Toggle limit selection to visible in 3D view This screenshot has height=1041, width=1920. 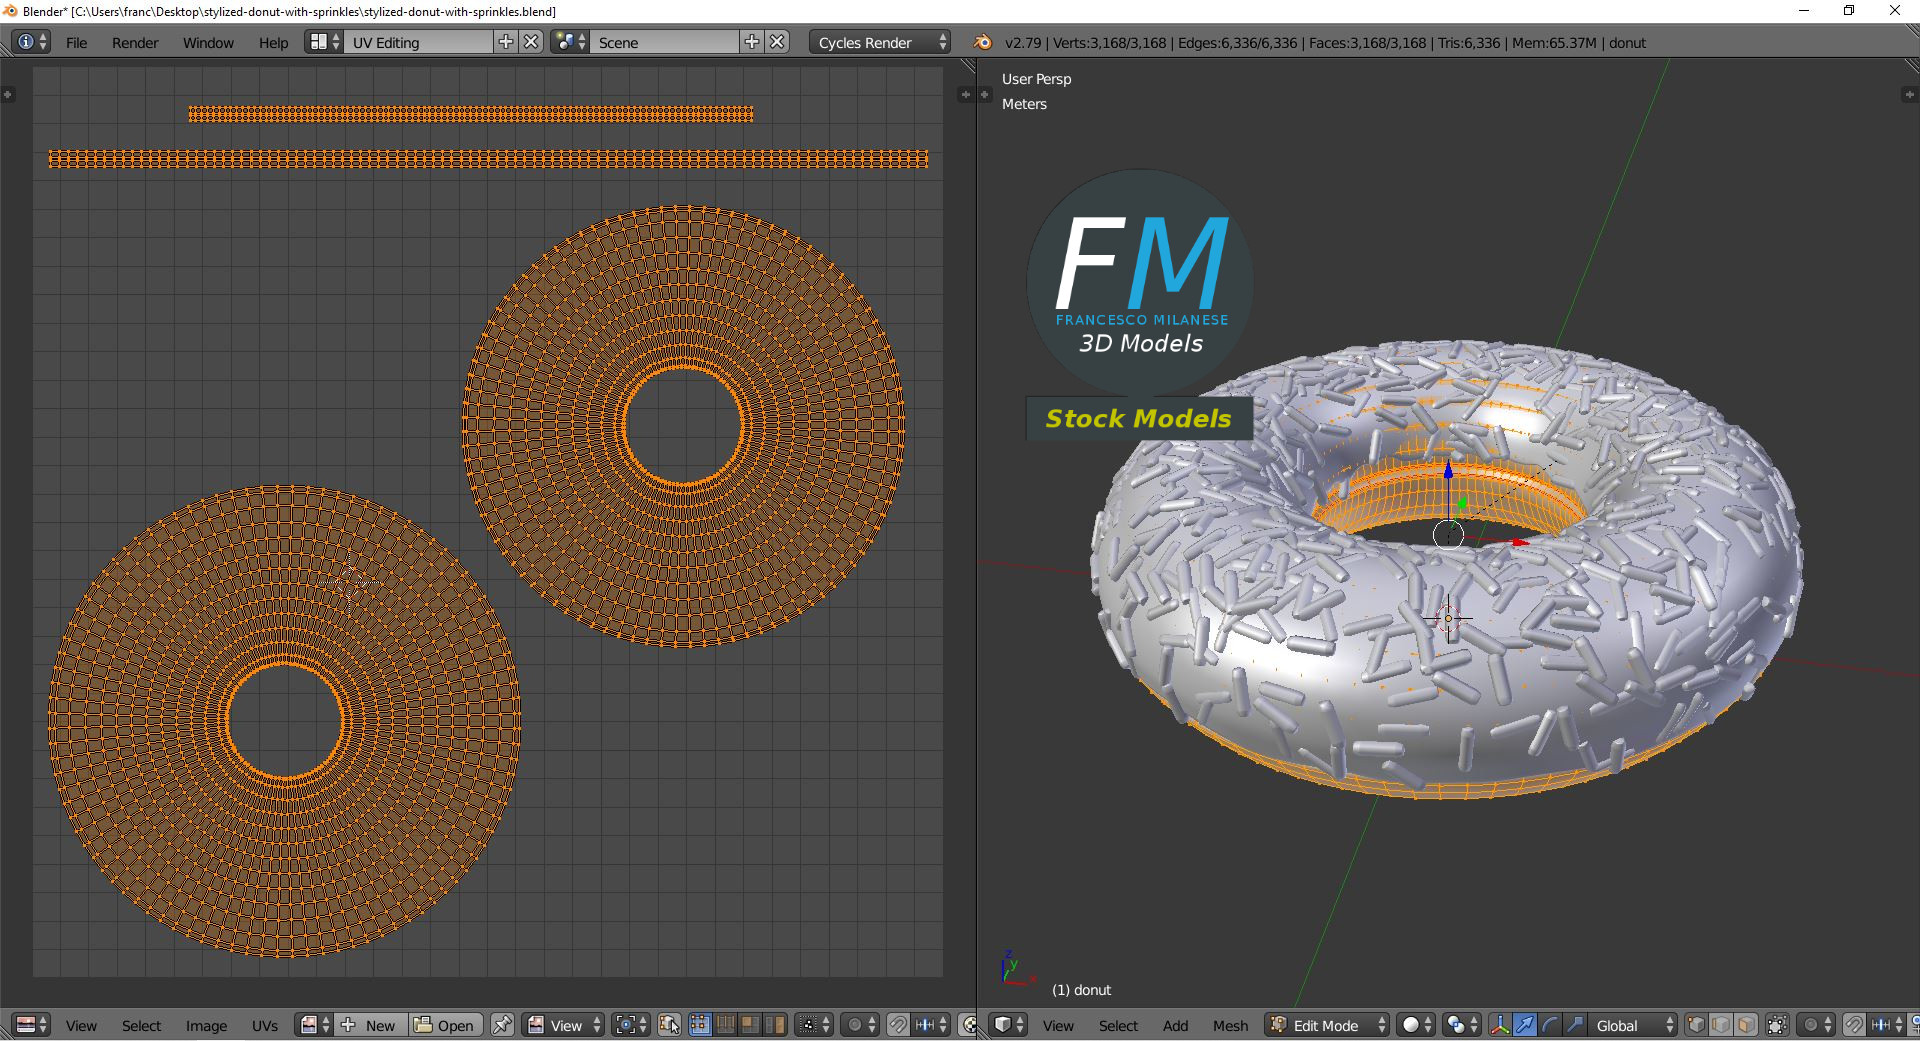click(1777, 1025)
